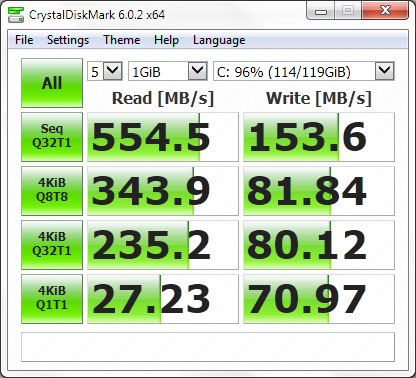Click the CrystalDiskMark title bar app icon
Image resolution: width=416 pixels, height=378 pixels.
(16, 14)
